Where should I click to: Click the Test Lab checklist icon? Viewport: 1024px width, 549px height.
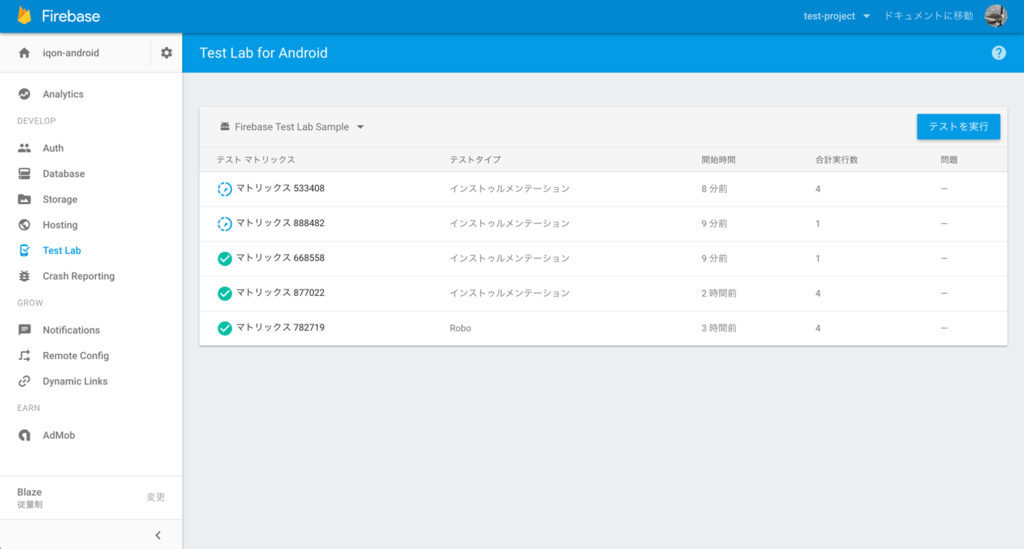point(24,250)
